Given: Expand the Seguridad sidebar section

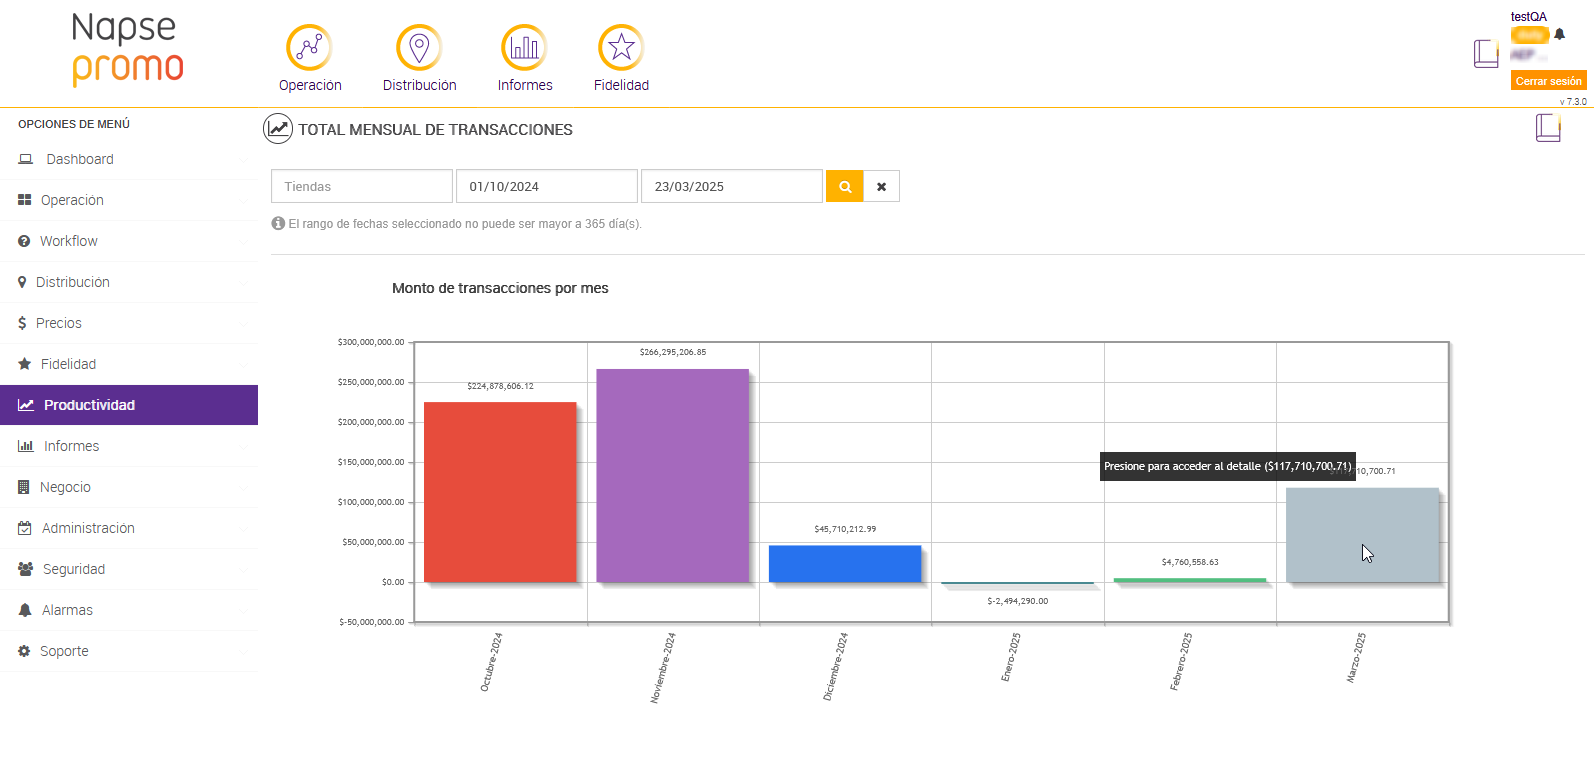Looking at the screenshot, I should tap(129, 569).
